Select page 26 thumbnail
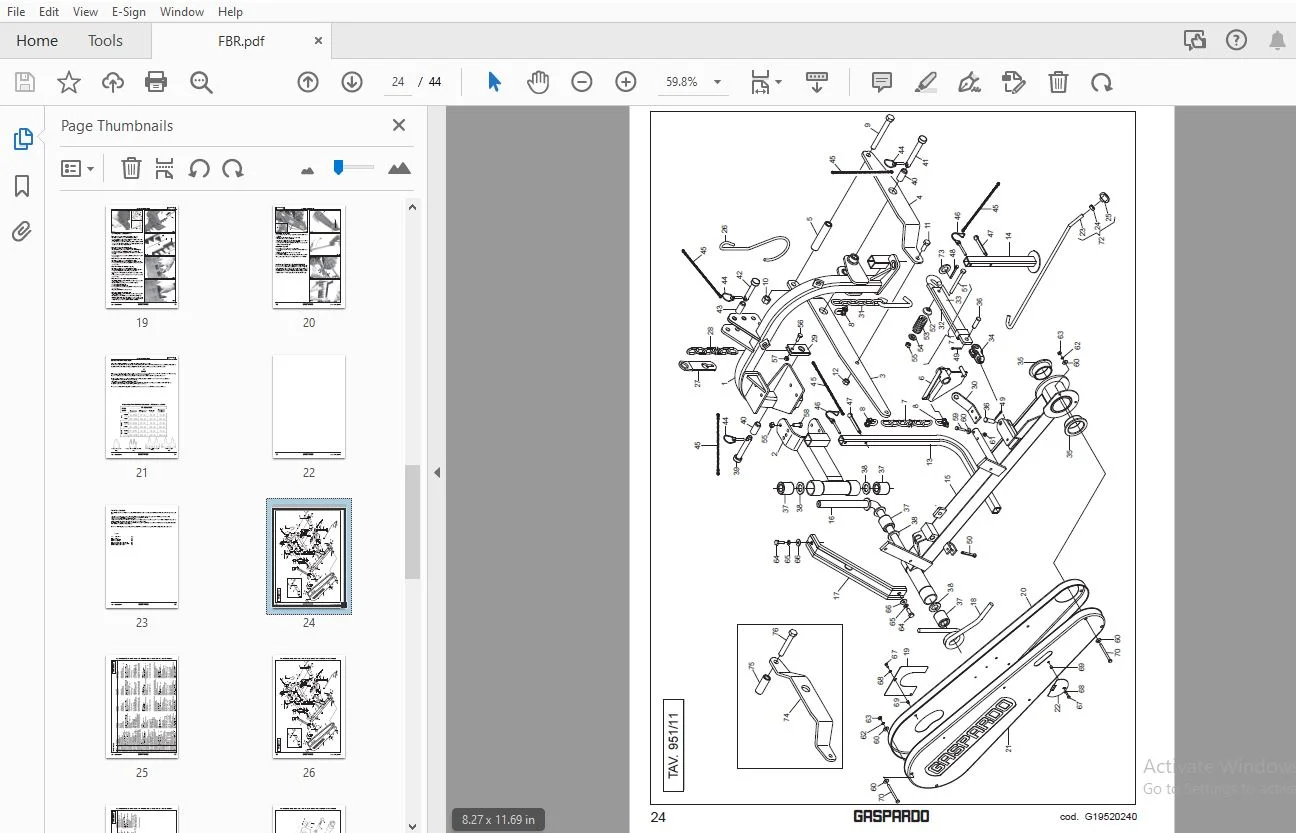The image size is (1296, 833). 309,707
